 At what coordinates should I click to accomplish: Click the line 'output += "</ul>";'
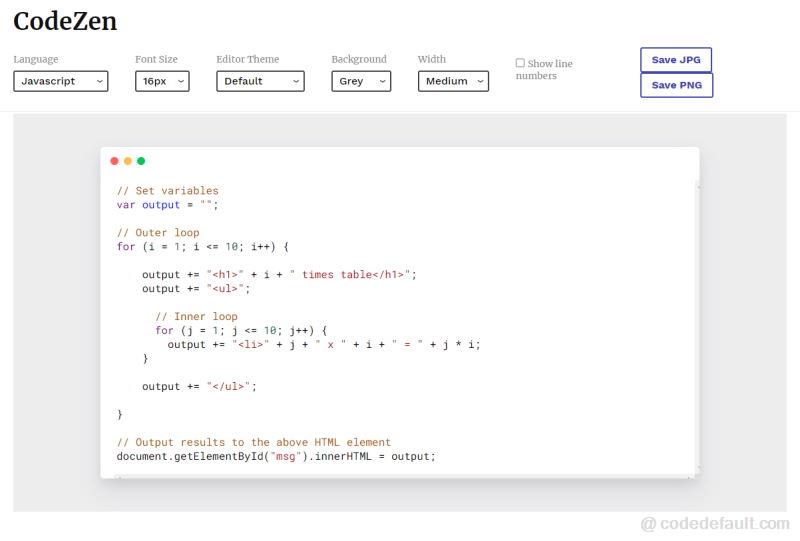click(199, 387)
